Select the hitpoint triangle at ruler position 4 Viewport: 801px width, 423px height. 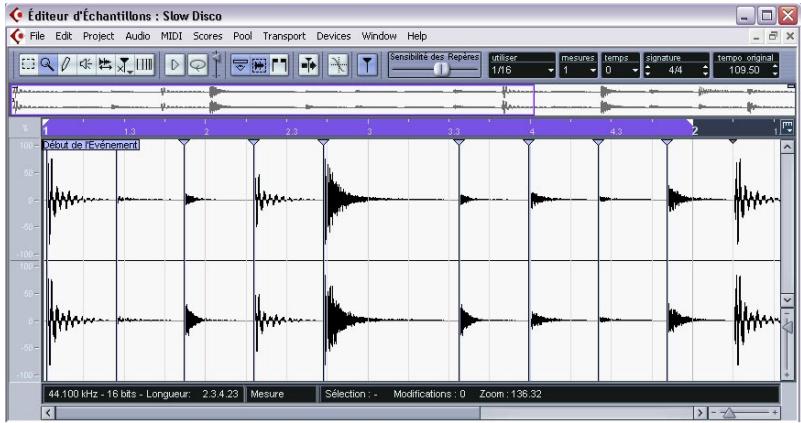click(x=529, y=142)
